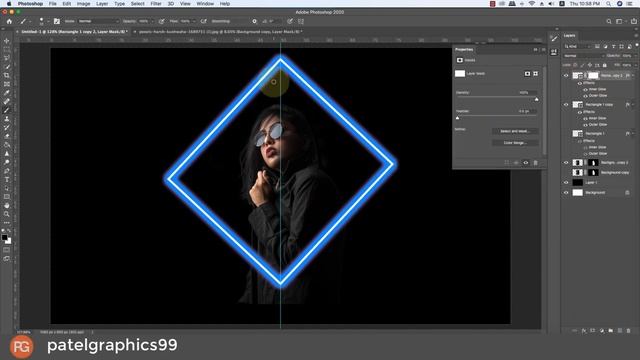Show the hidden Rectangle 1 layer
The width and height of the screenshot is (640, 360).
(x=566, y=133)
